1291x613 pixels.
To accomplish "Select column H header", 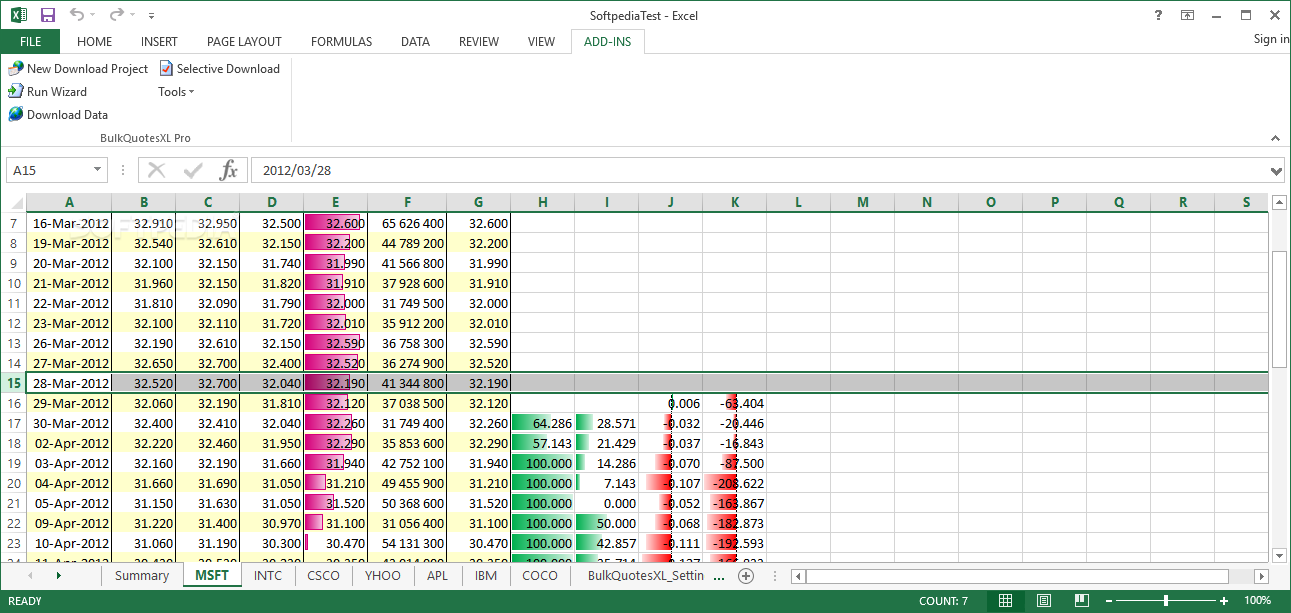I will point(543,202).
